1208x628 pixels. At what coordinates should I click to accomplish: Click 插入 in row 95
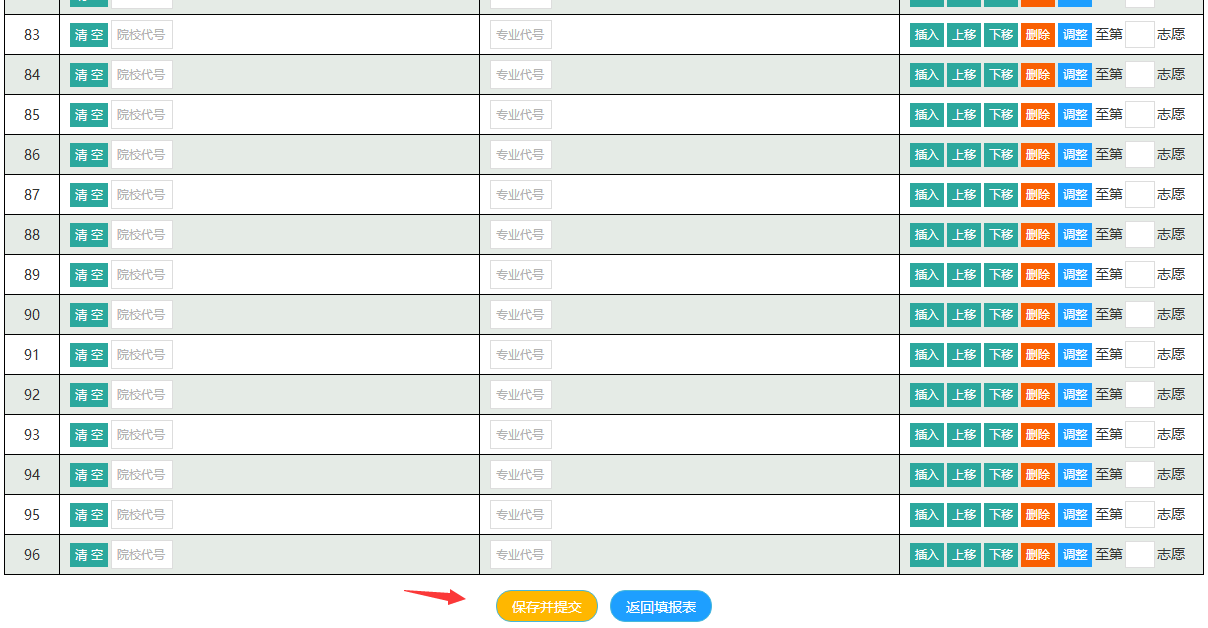[x=927, y=515]
